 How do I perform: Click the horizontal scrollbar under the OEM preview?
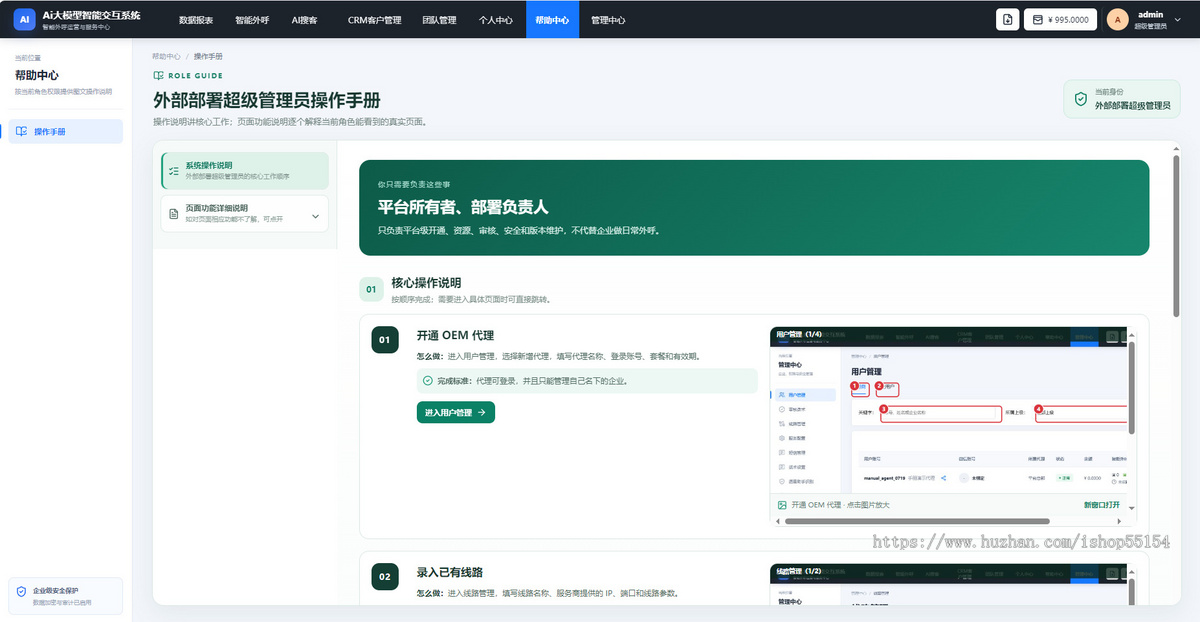coord(915,521)
